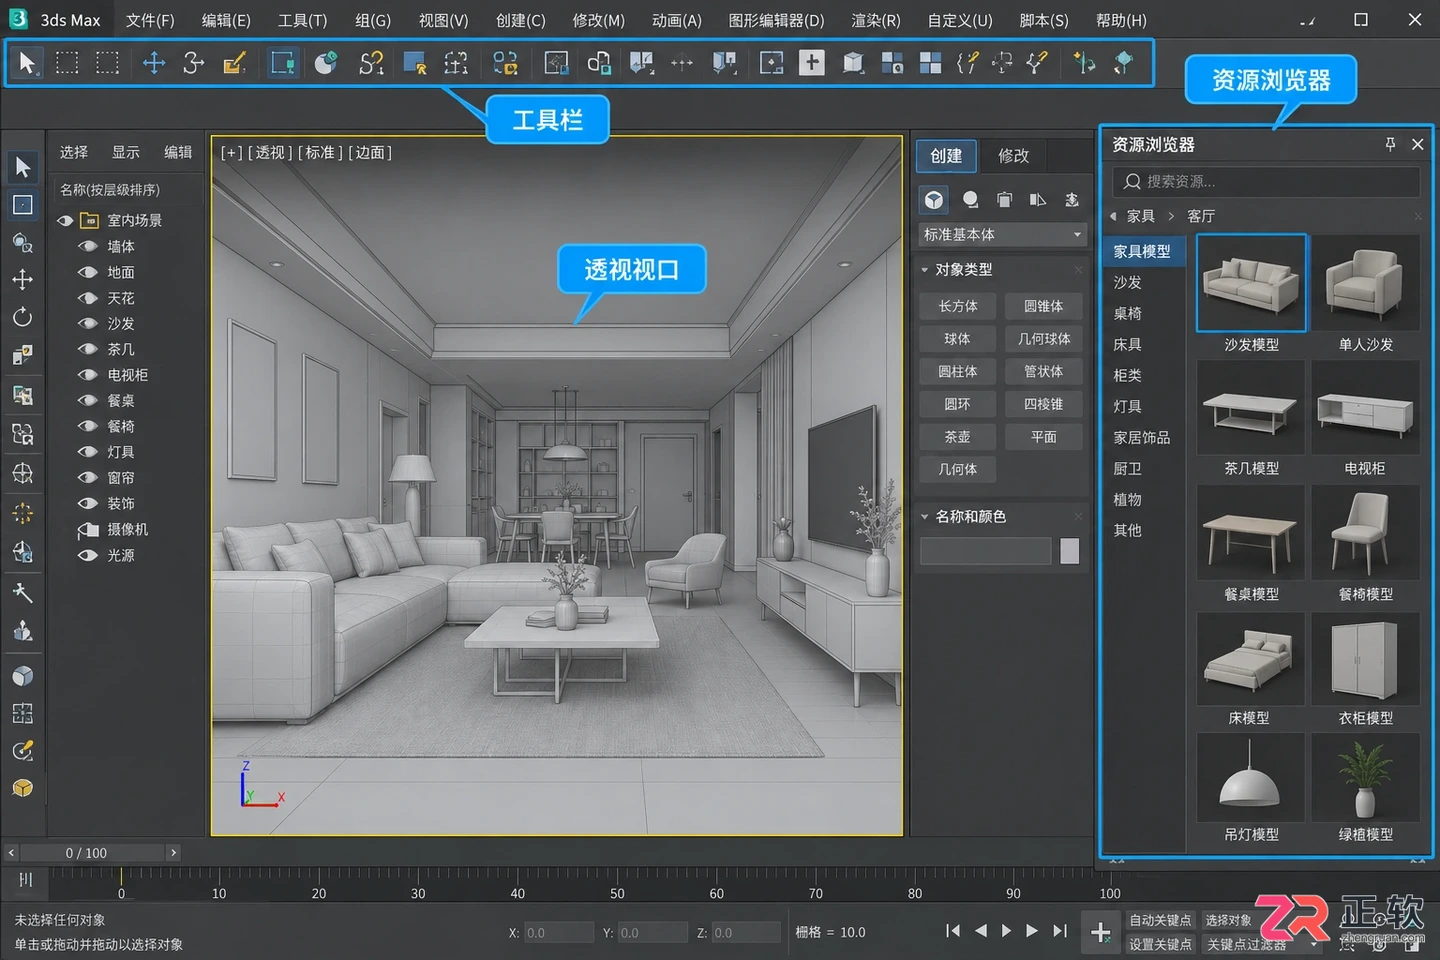Viewport: 1440px width, 960px height.
Task: Hide the 墙体 layer eye icon
Action: tap(88, 246)
